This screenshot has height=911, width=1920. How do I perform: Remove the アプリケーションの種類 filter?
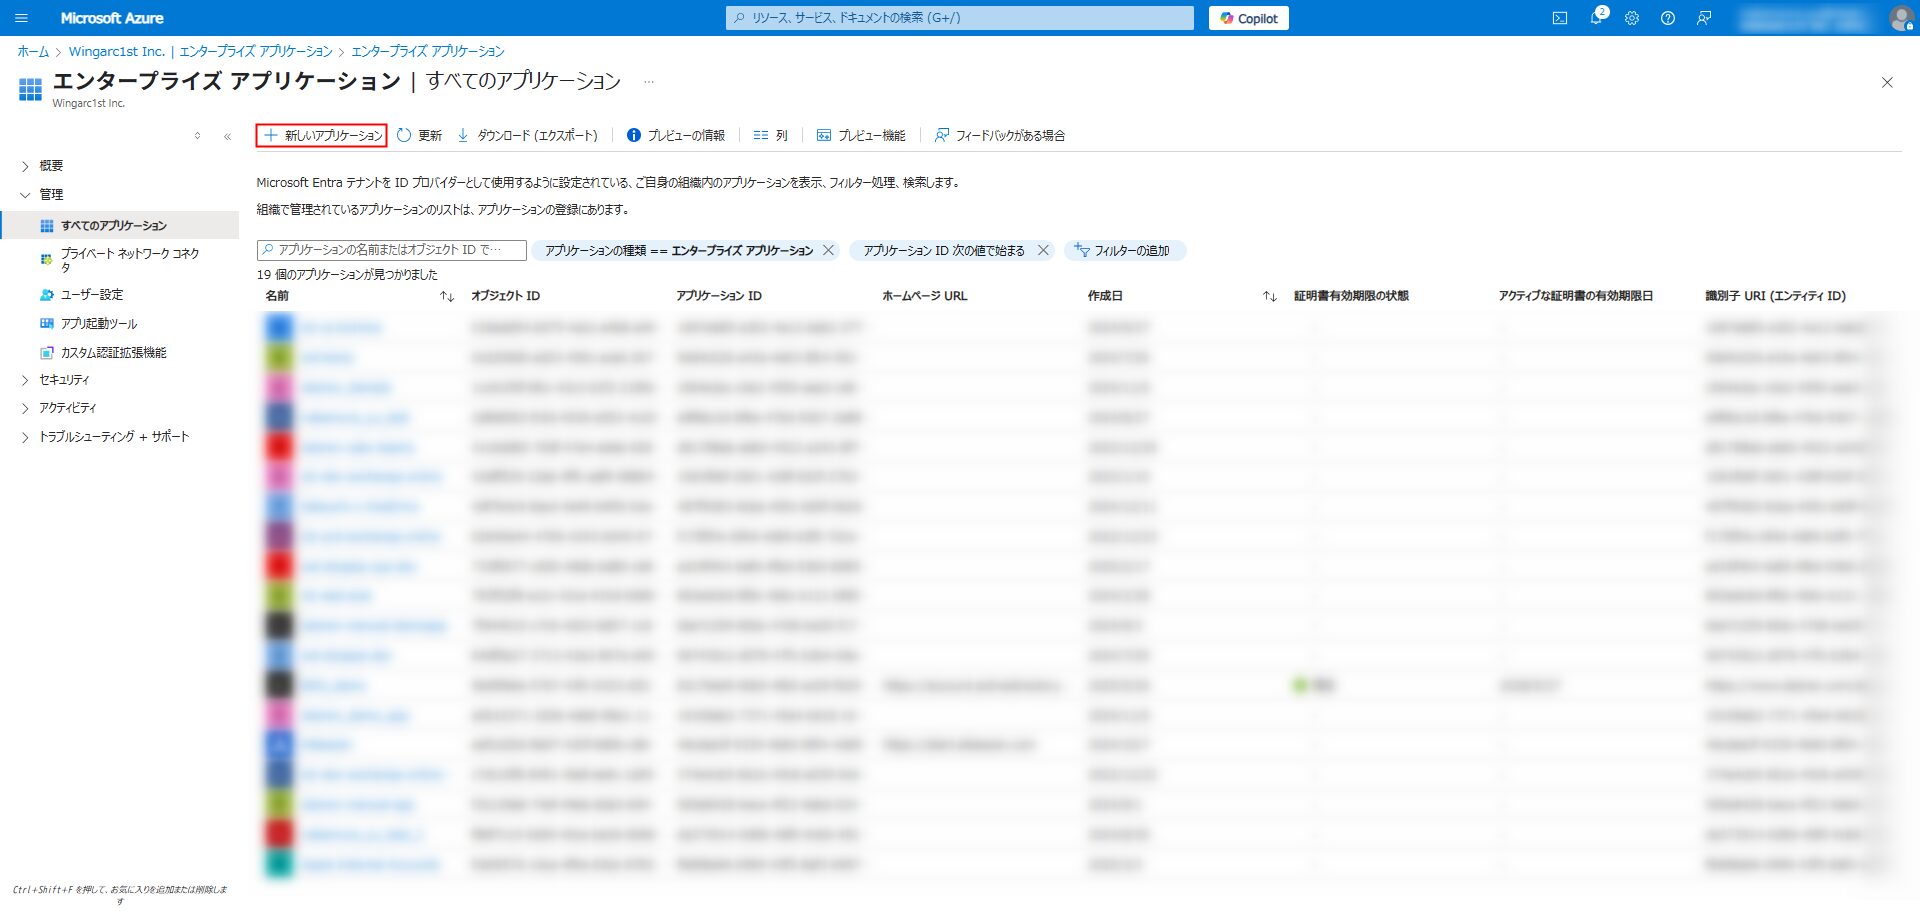click(828, 251)
